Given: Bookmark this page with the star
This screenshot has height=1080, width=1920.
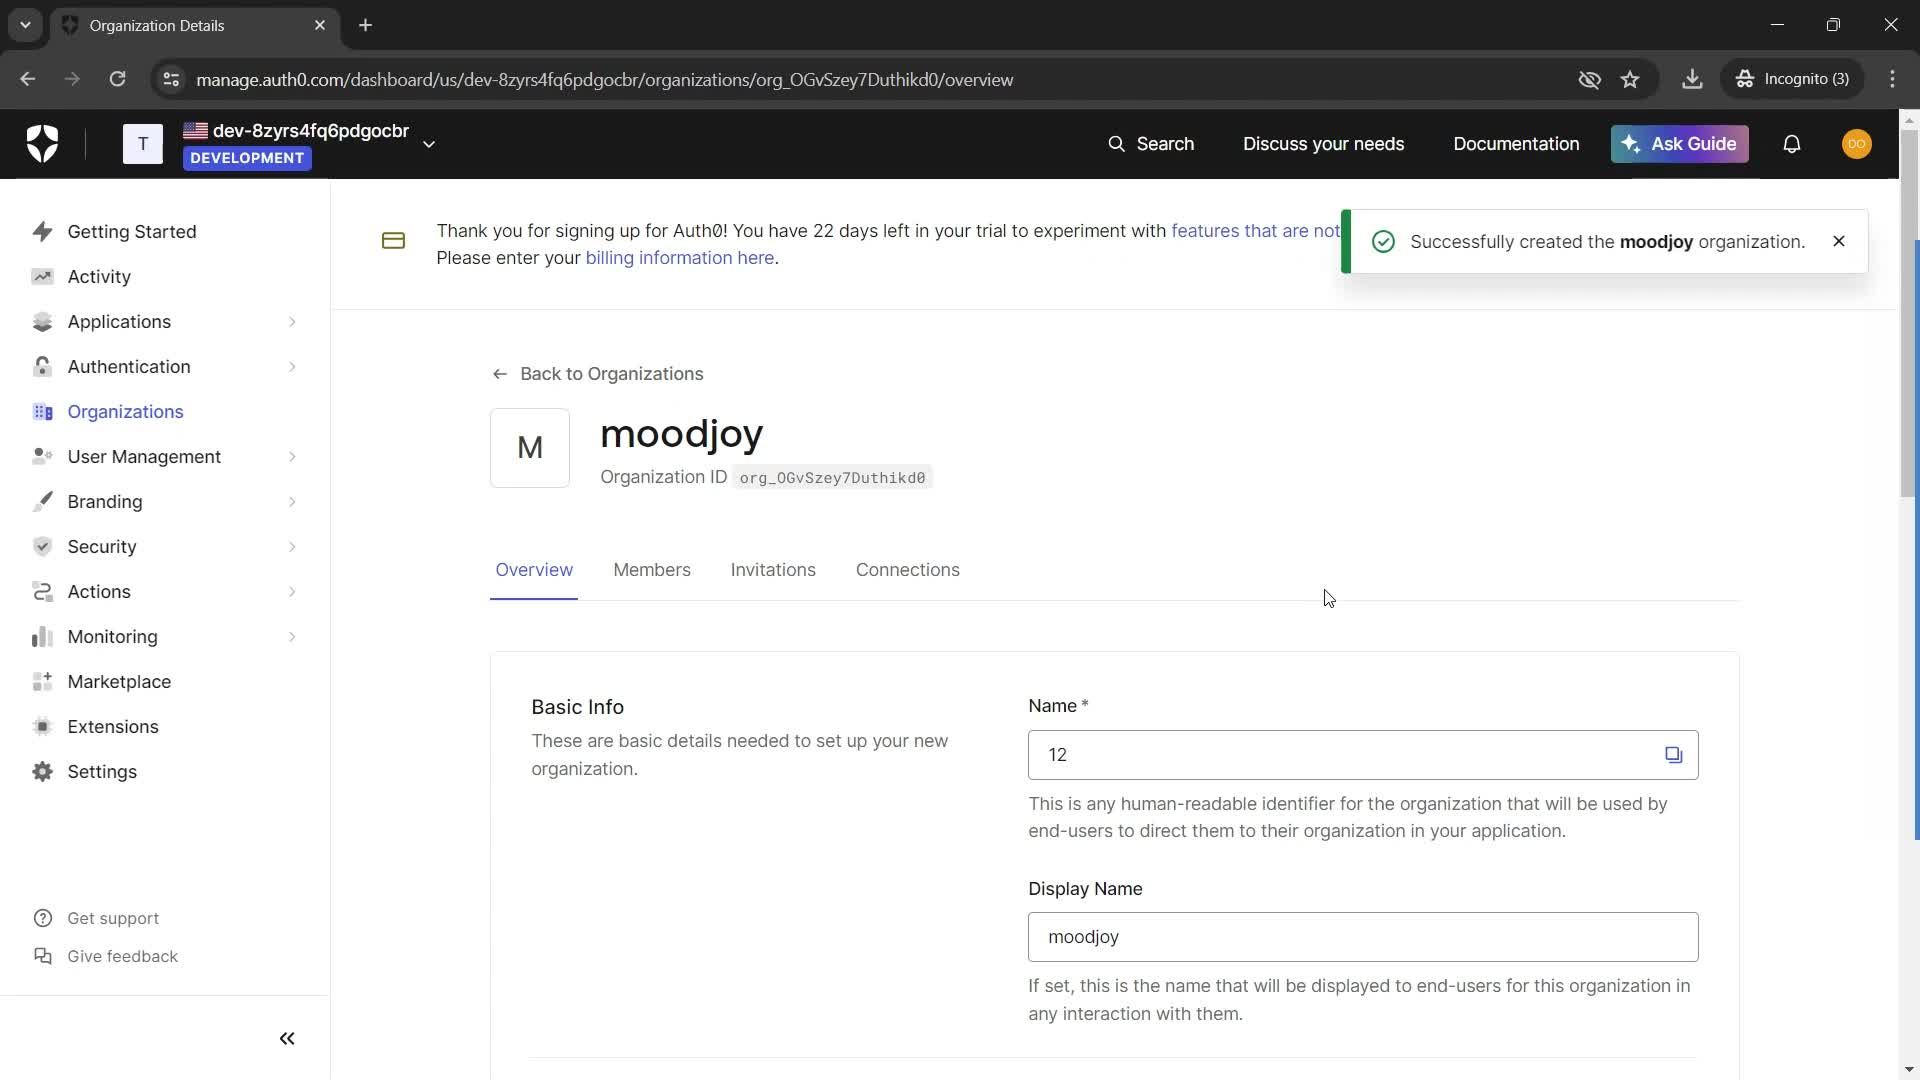Looking at the screenshot, I should pyautogui.click(x=1630, y=79).
